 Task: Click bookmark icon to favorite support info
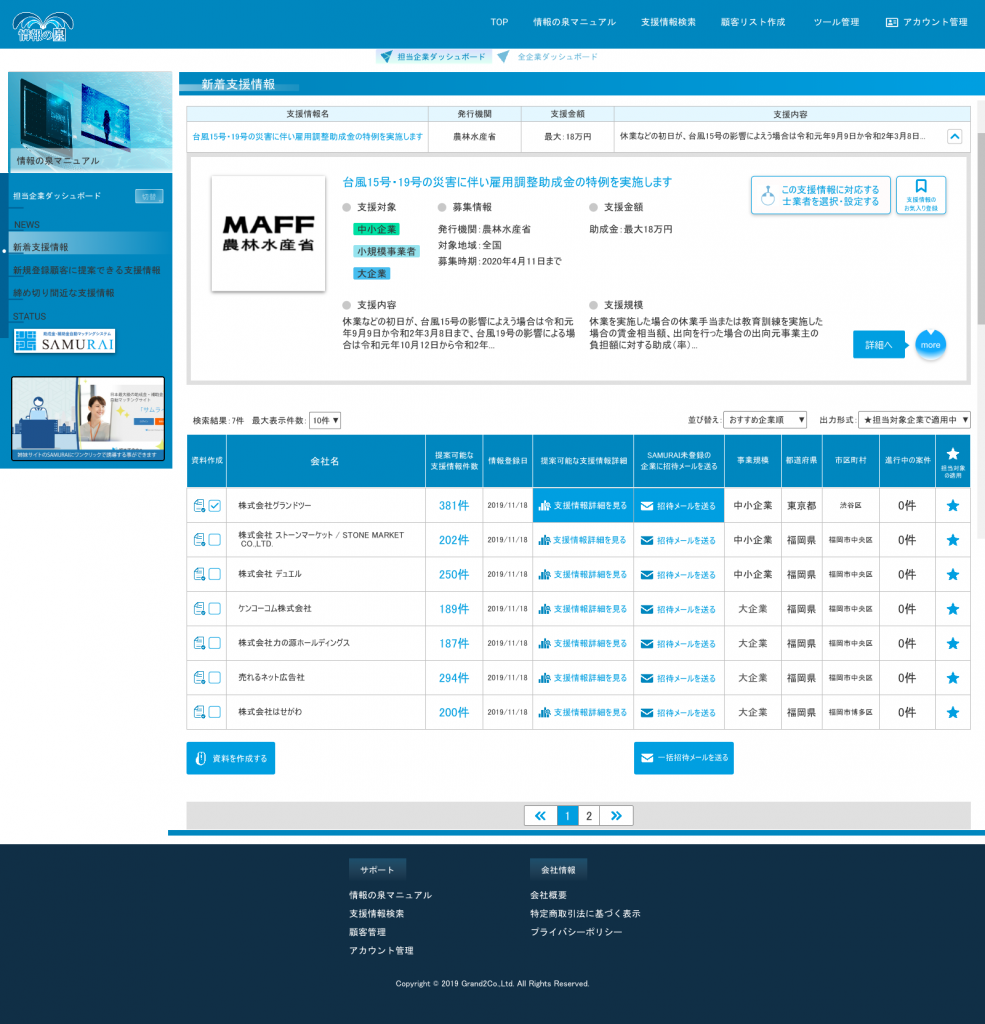[x=921, y=195]
